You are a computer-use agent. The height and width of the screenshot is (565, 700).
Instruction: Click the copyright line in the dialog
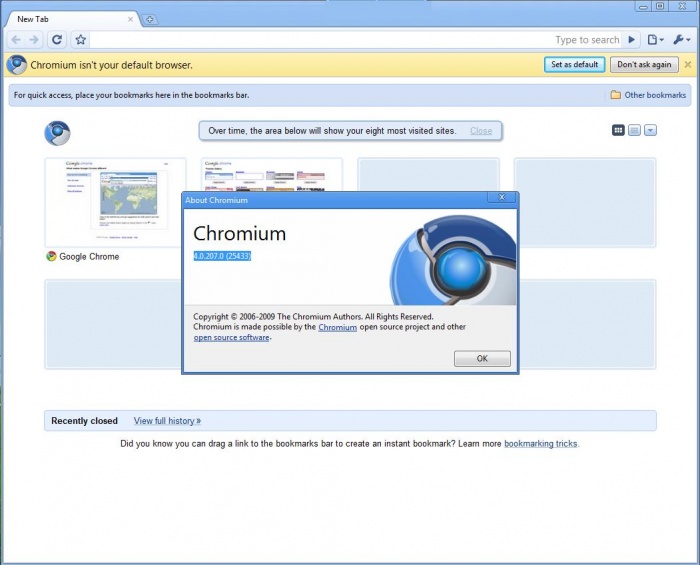(313, 316)
